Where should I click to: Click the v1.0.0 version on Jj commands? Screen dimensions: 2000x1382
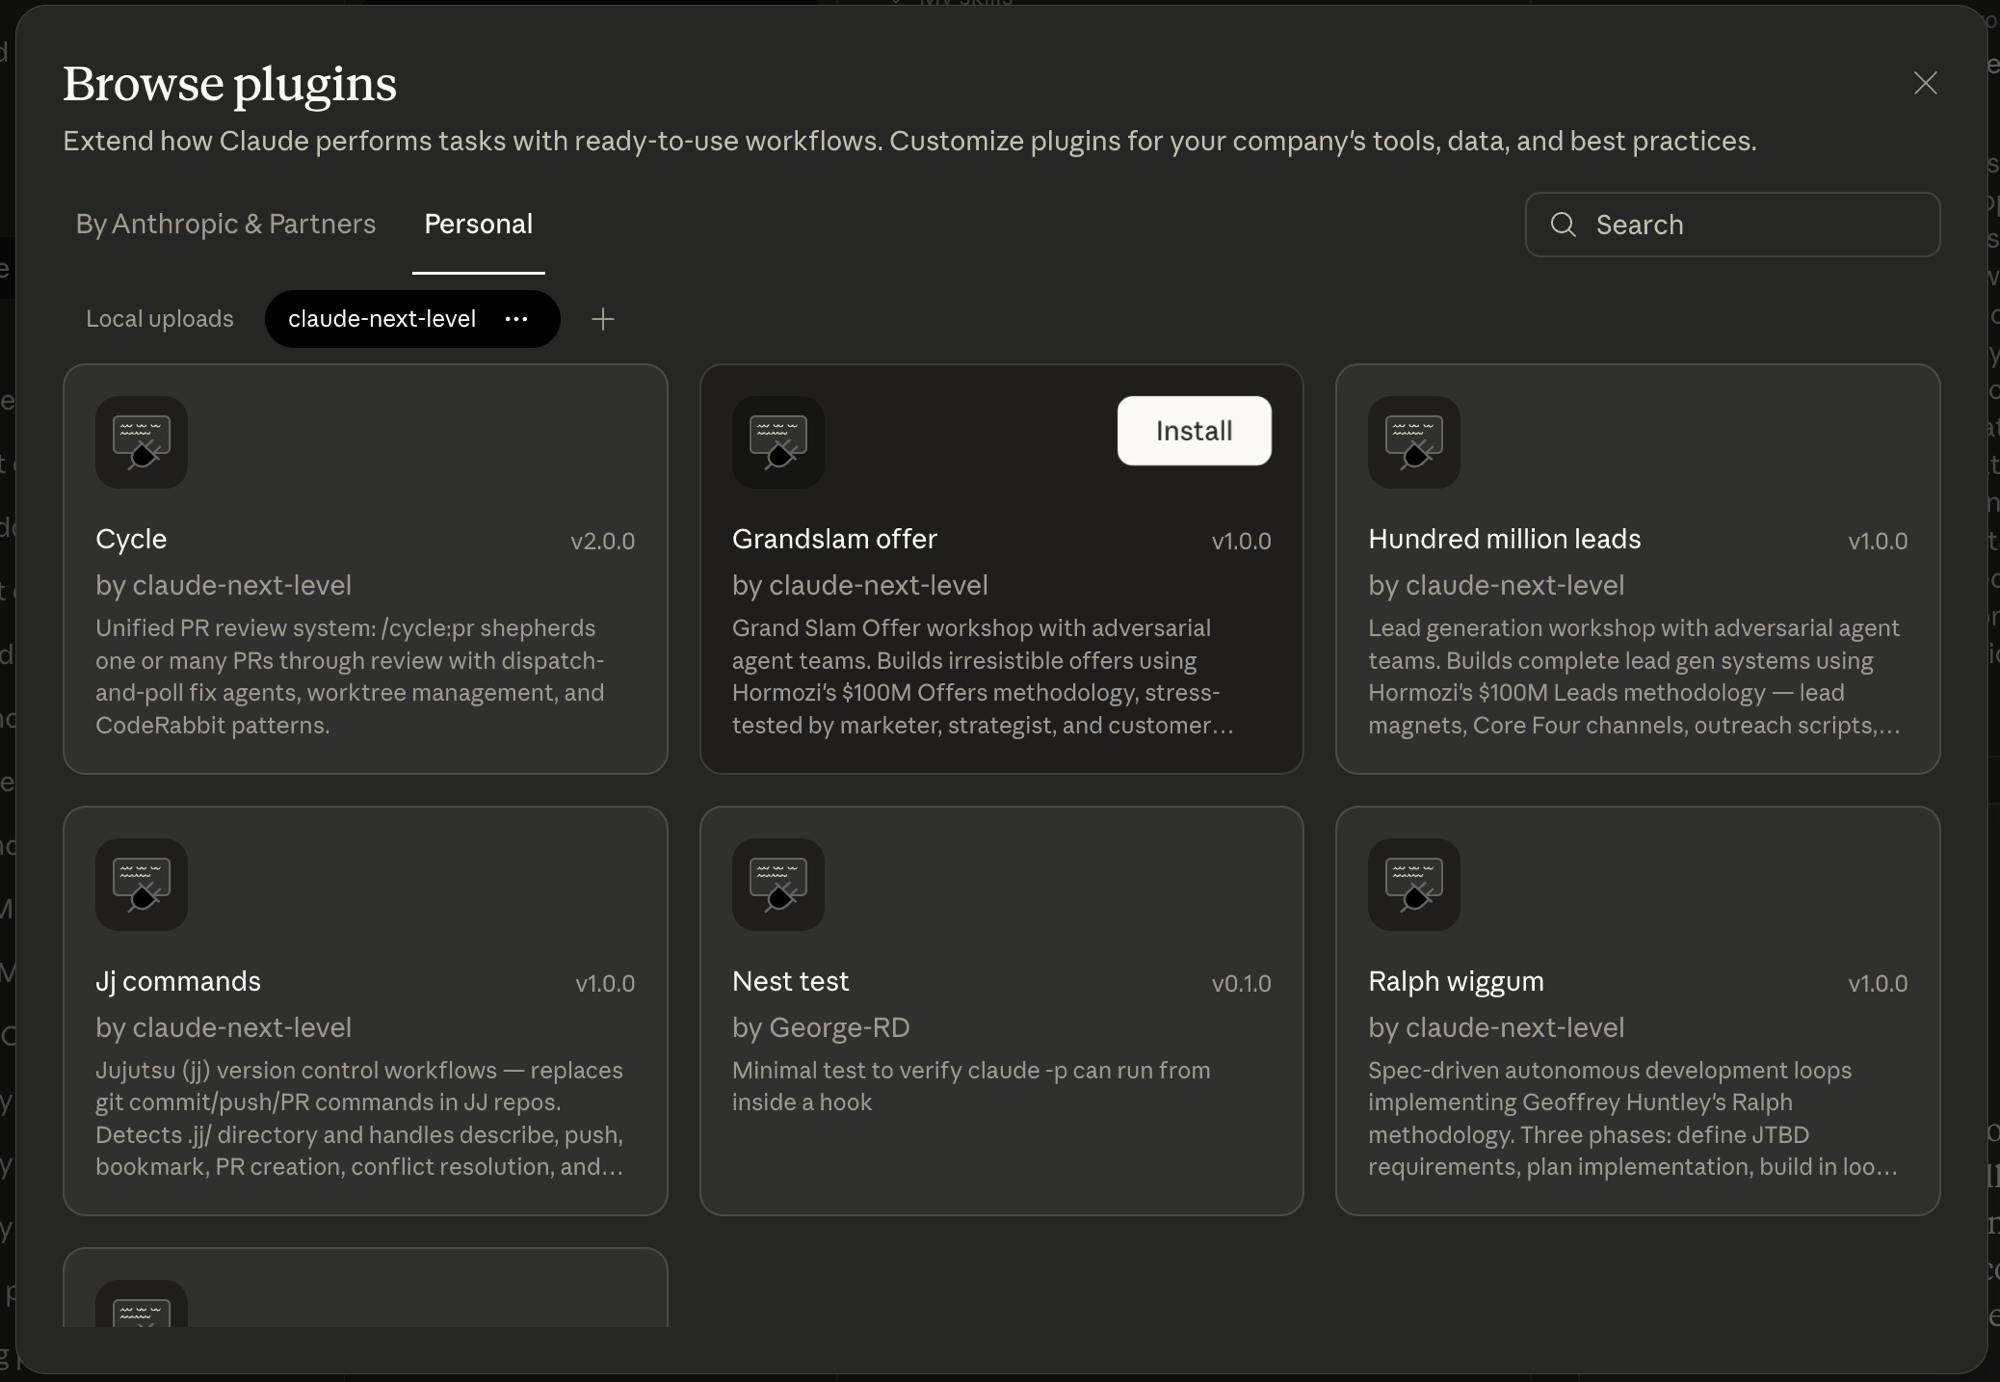pos(605,983)
